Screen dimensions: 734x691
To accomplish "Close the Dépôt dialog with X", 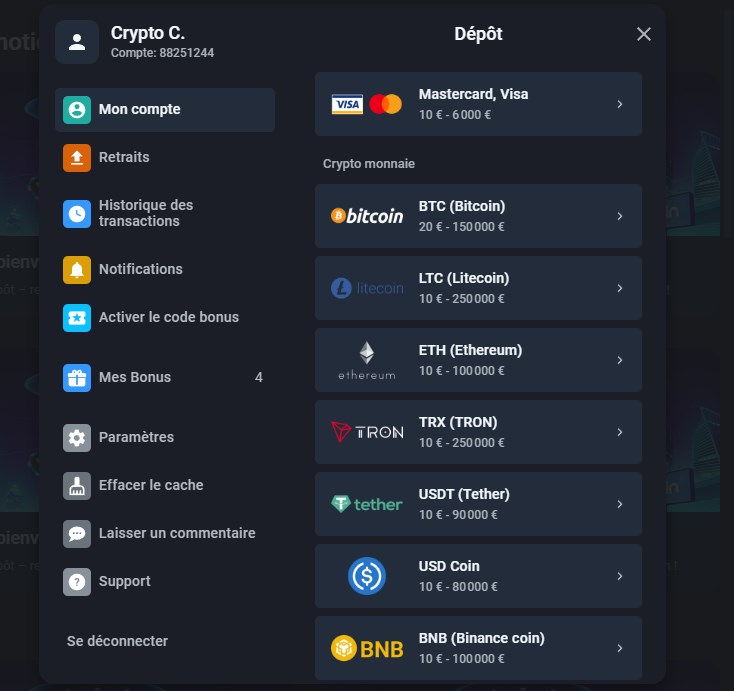I will [x=644, y=34].
